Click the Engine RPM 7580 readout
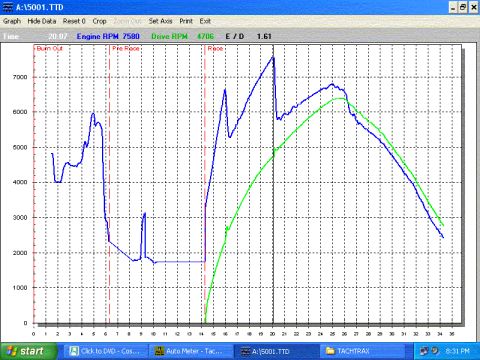 point(108,36)
